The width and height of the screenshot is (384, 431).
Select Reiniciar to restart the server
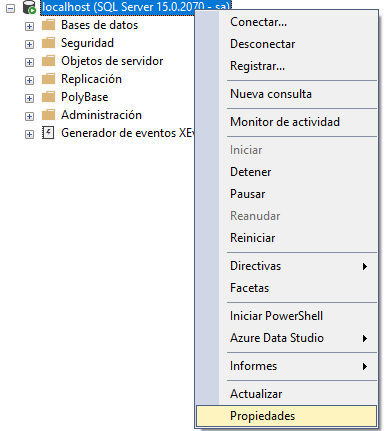click(287, 238)
